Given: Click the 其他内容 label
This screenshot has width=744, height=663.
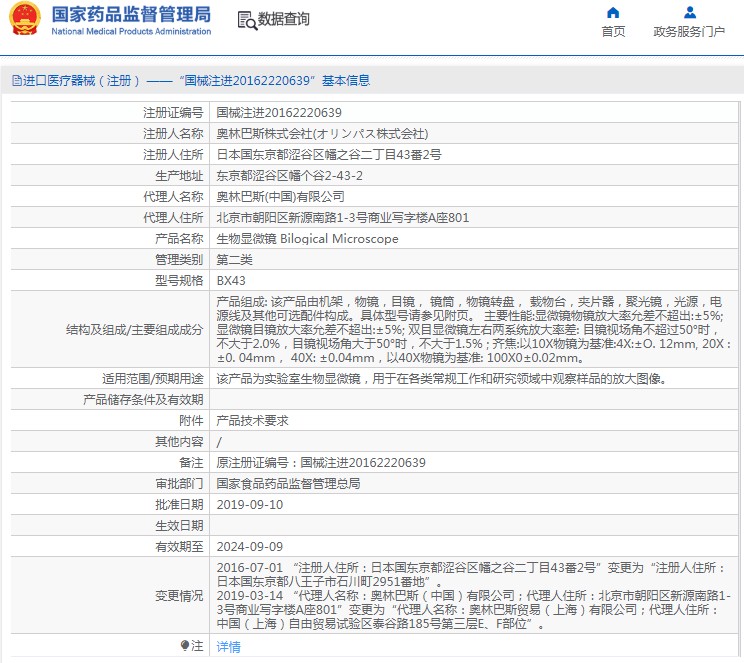Looking at the screenshot, I should (x=179, y=442).
